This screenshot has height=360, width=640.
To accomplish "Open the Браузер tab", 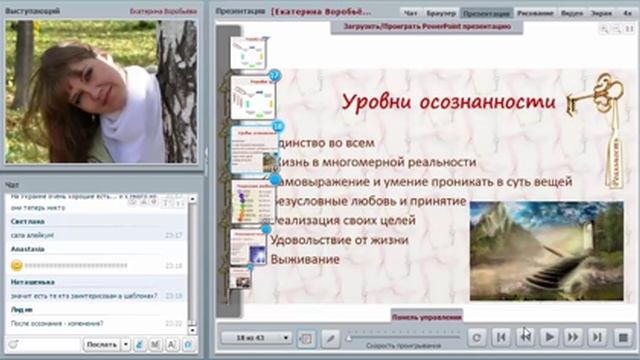I will pos(441,13).
